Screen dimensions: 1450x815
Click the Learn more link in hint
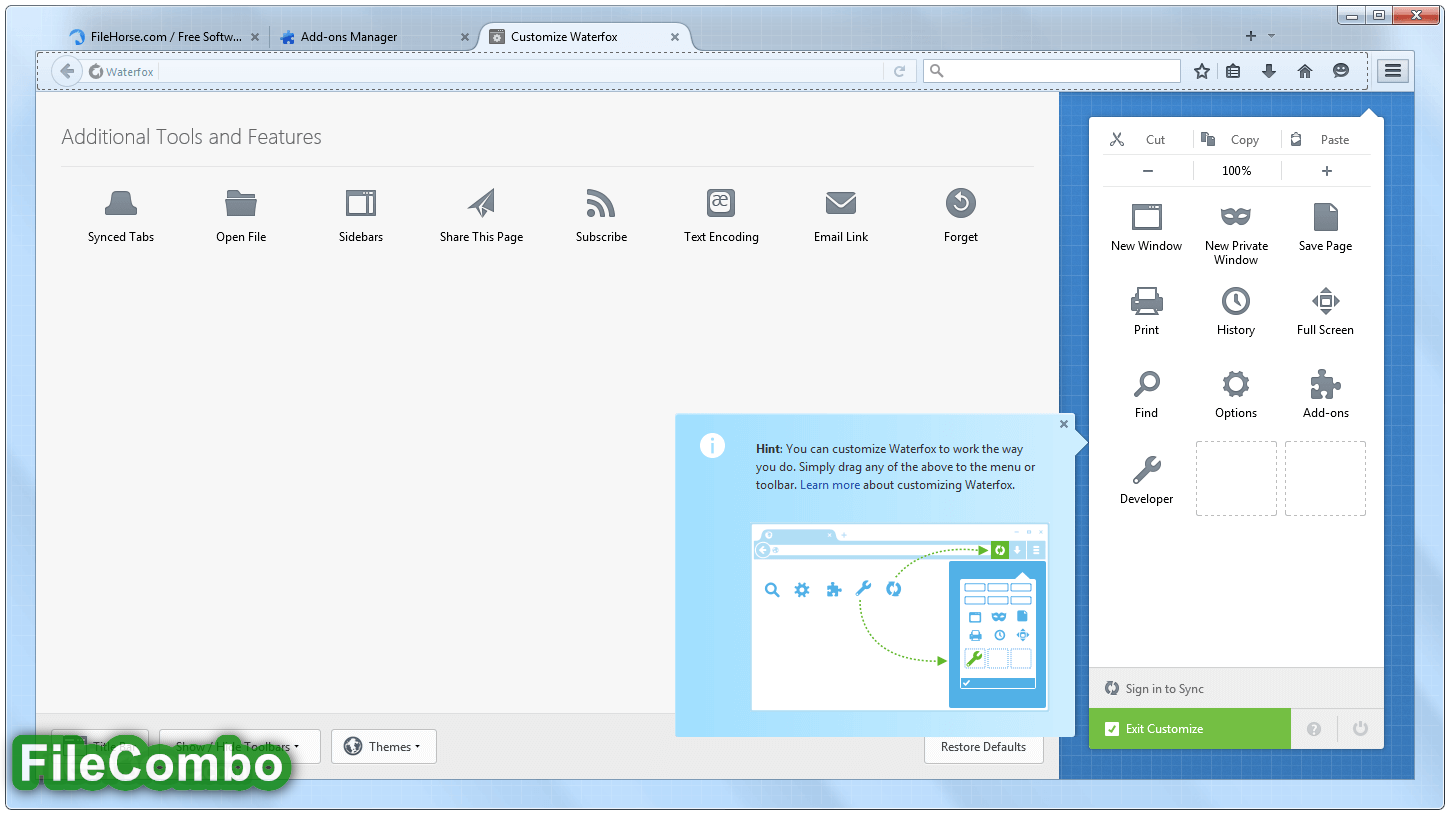point(830,485)
